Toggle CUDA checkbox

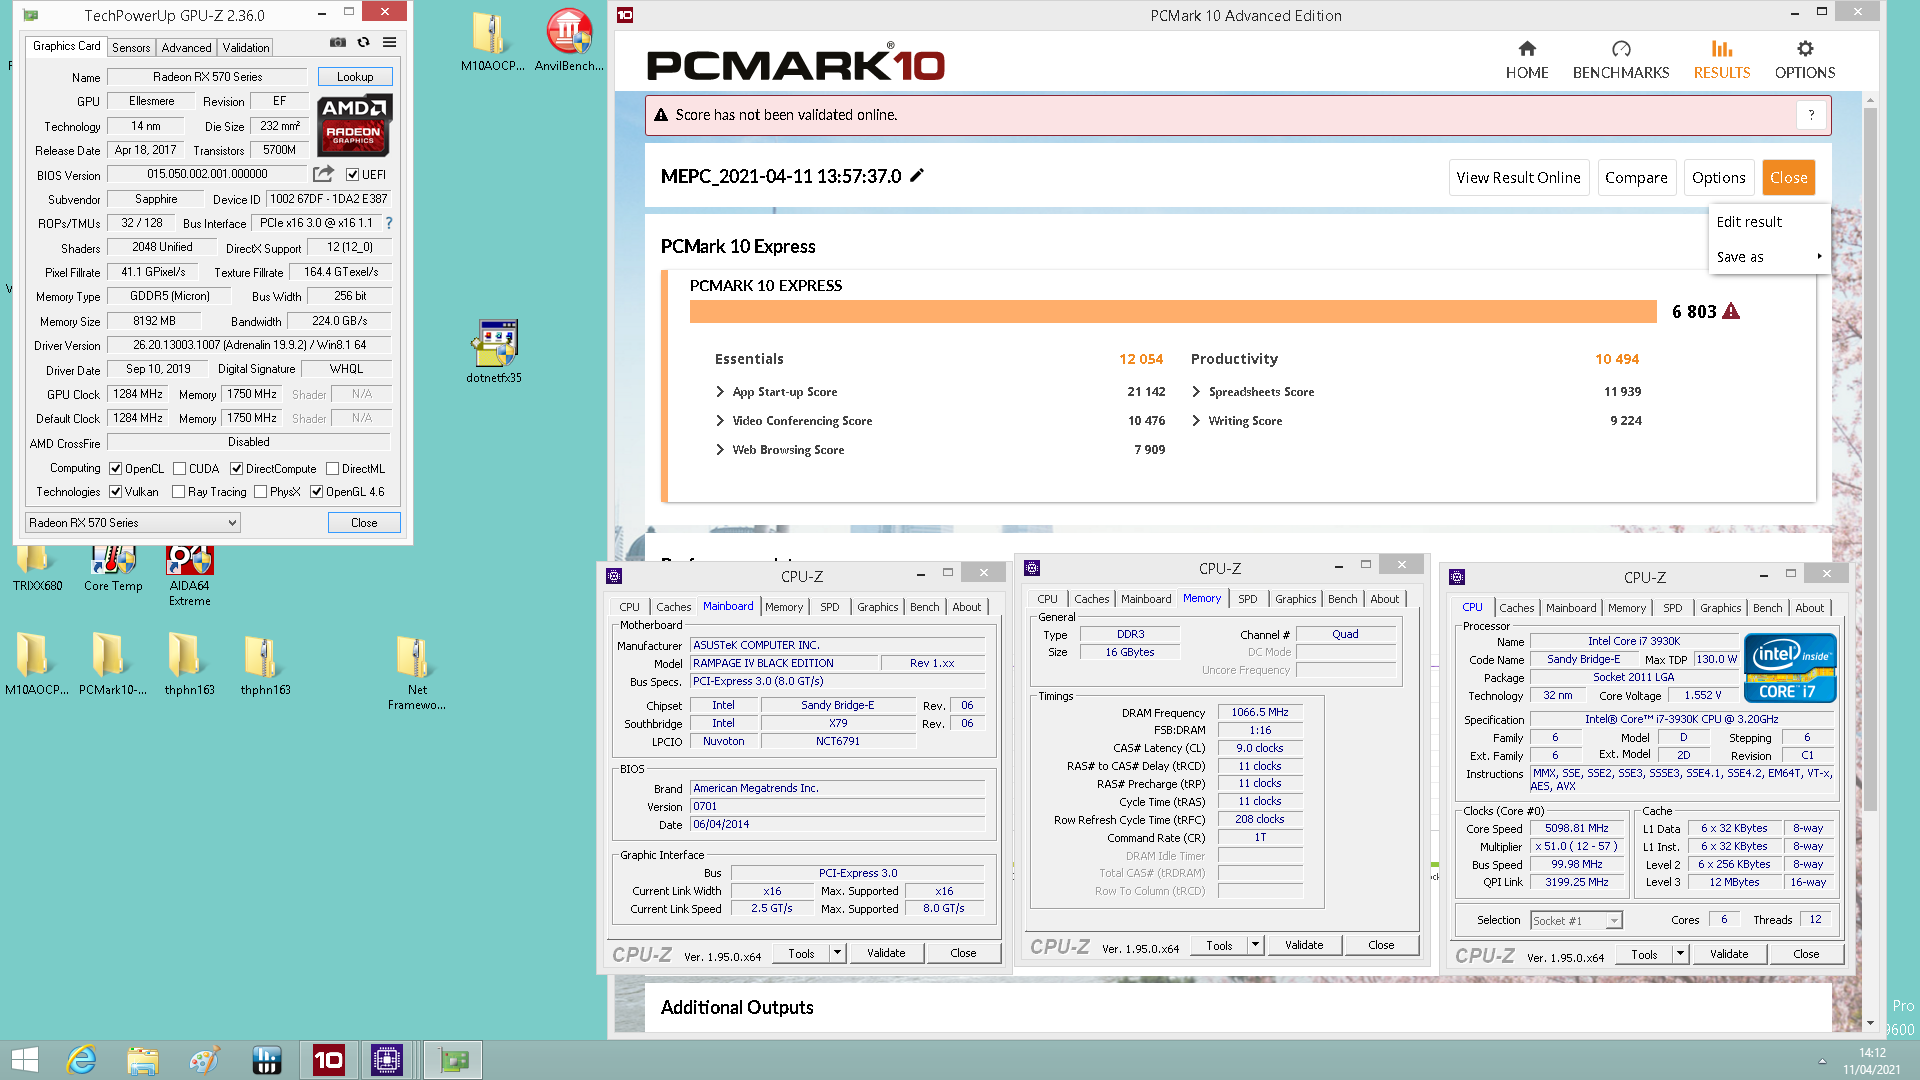(179, 469)
